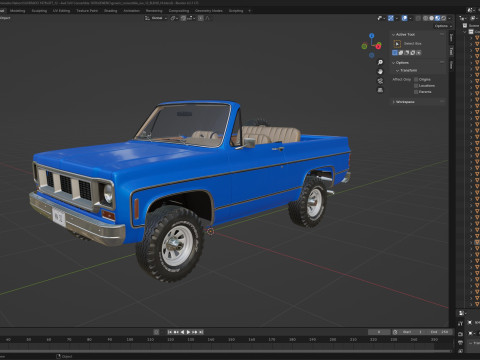Choose the Invert selection mode icon
Viewport: 480px width, 360px height.
coord(413,53)
